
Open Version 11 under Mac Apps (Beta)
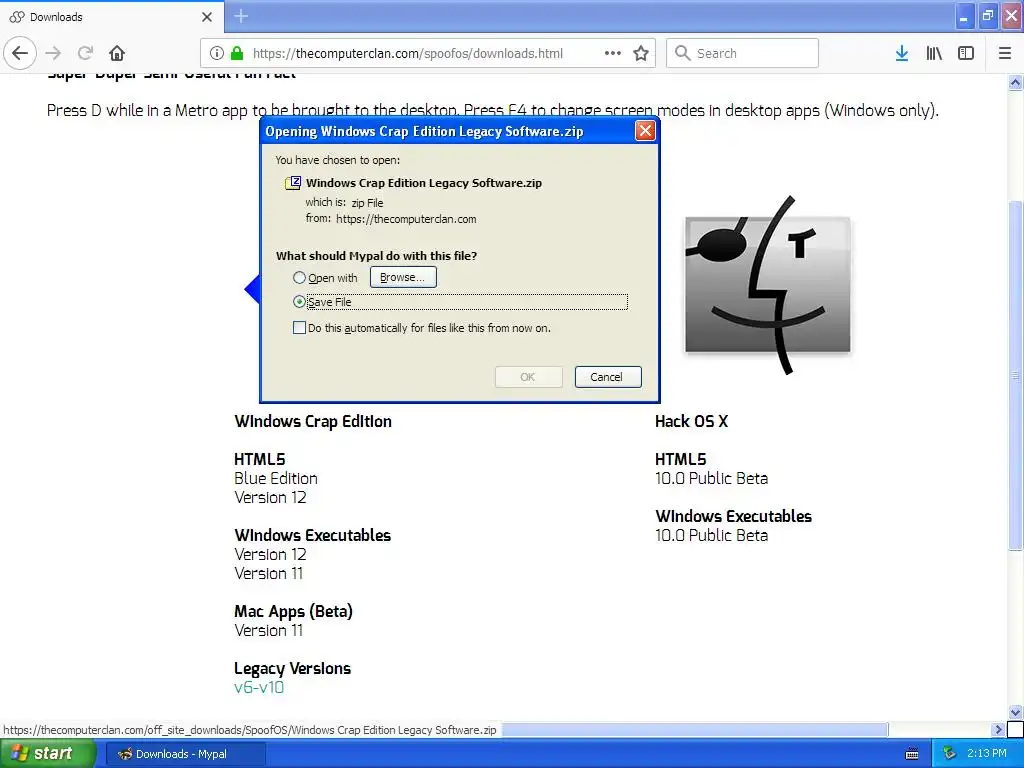pyautogui.click(x=268, y=630)
